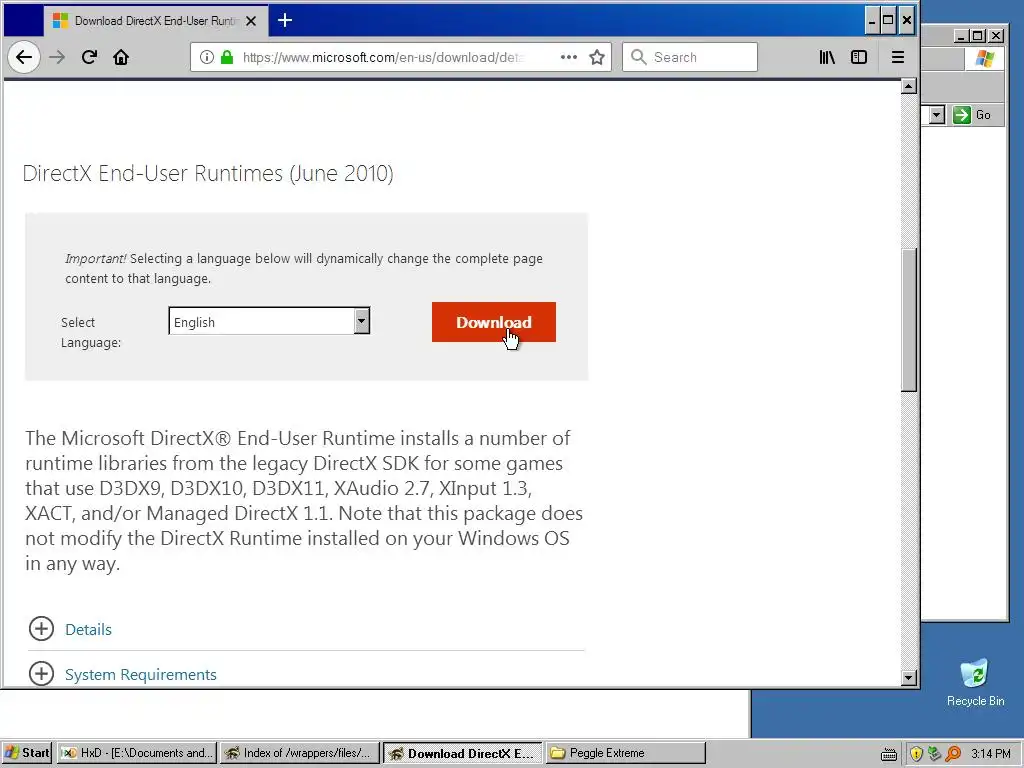Open the Firefox hamburger menu
1024x768 pixels.
click(x=898, y=57)
